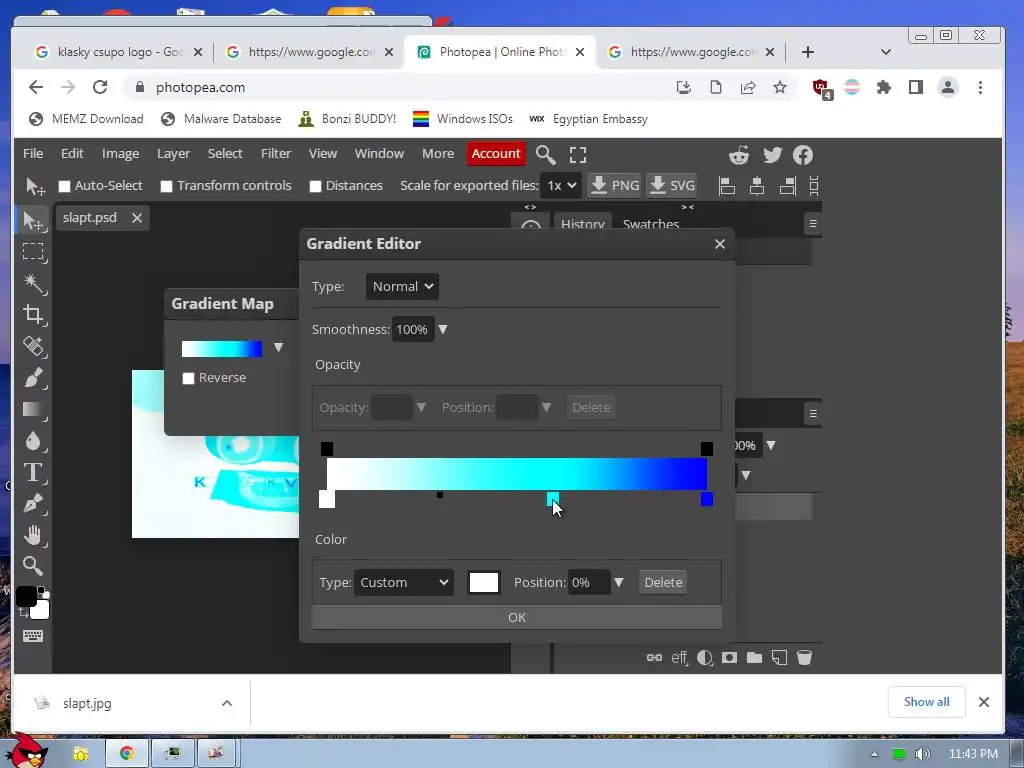
Task: Export as PNG button
Action: 615,185
